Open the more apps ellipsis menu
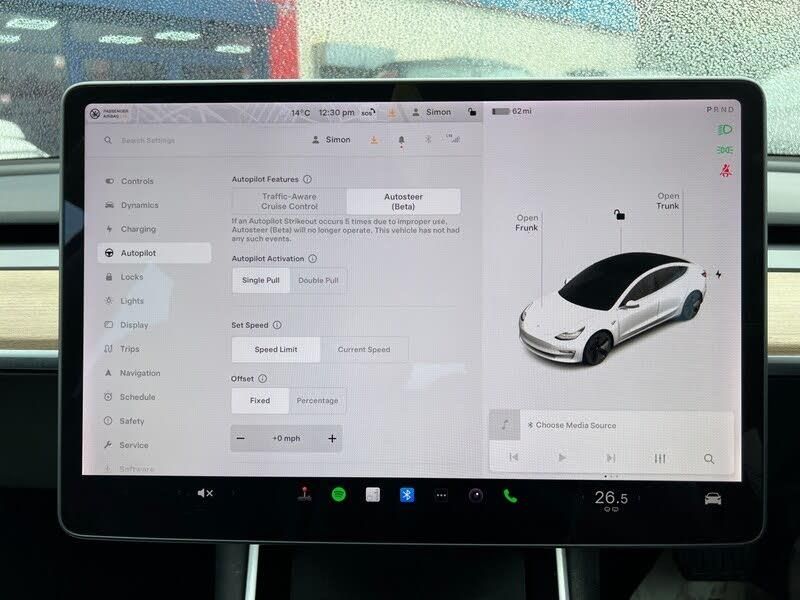 click(441, 495)
